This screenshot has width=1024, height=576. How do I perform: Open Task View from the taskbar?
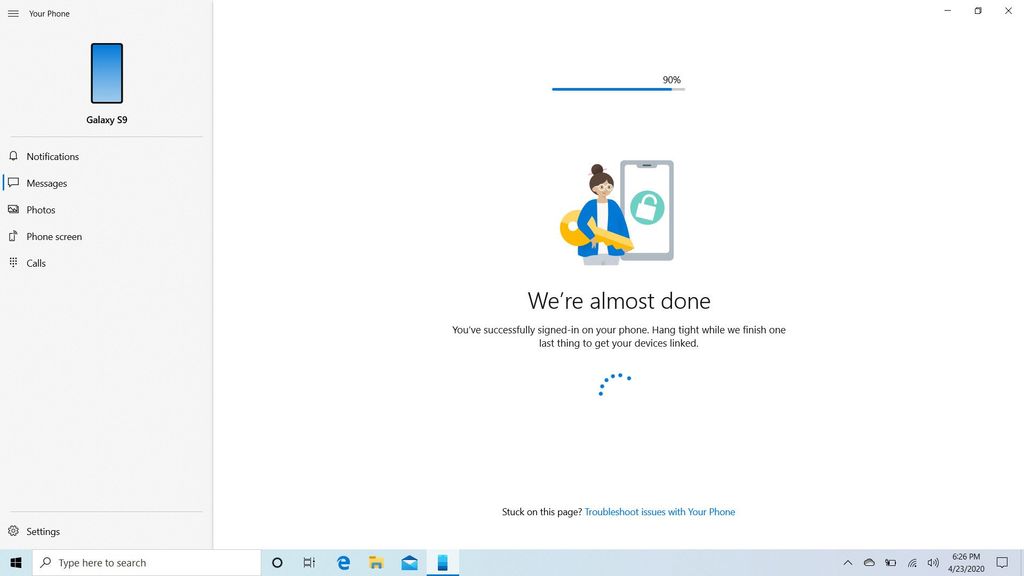pyautogui.click(x=309, y=562)
